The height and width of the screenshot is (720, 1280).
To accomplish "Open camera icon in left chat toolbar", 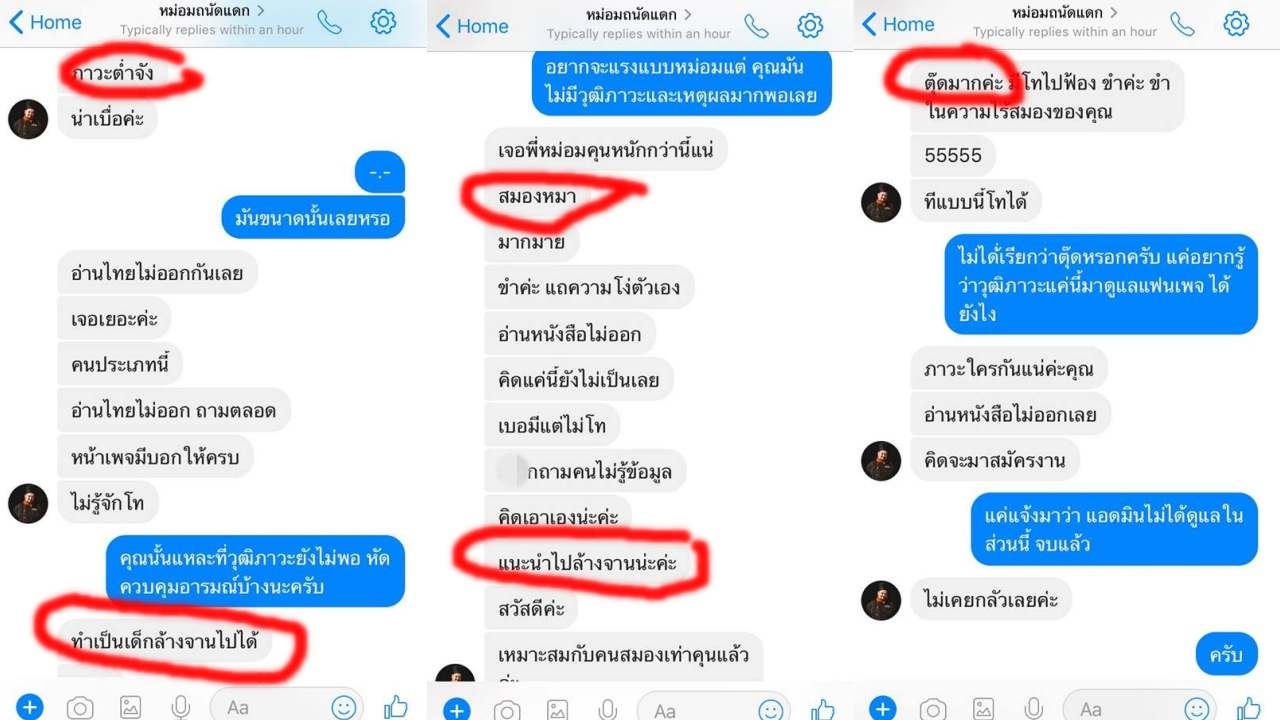I will tap(80, 708).
